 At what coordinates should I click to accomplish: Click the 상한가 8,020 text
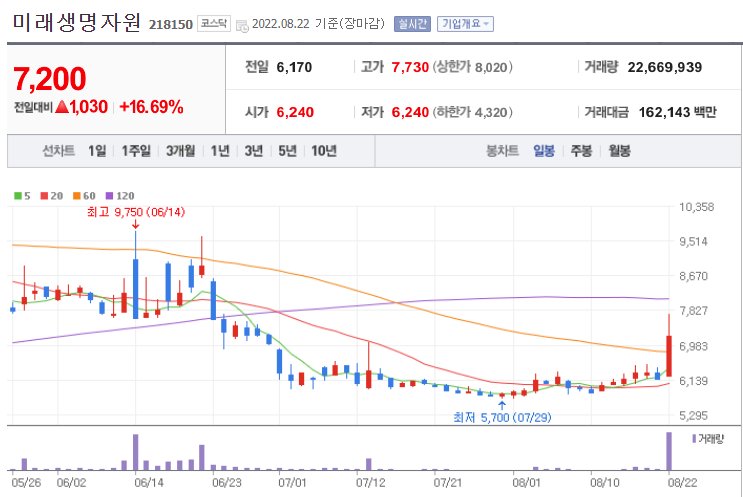(x=472, y=67)
